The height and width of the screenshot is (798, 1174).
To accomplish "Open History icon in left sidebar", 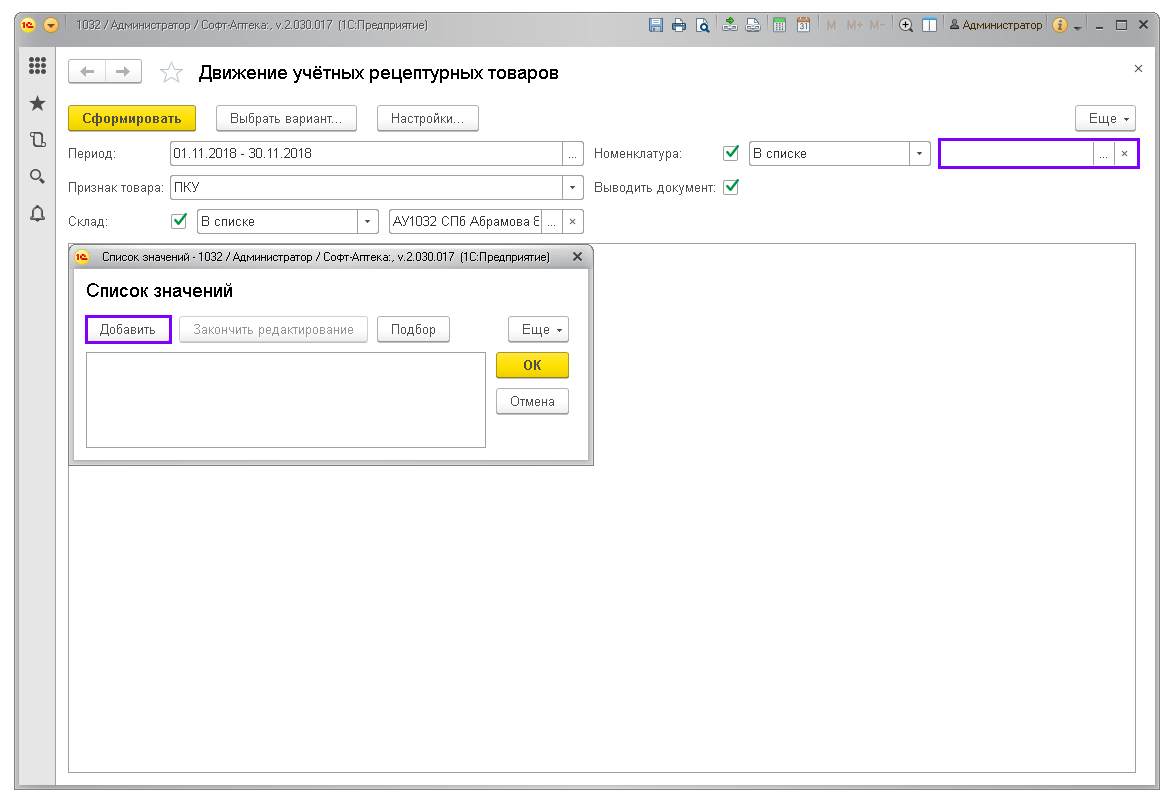I will [x=38, y=140].
